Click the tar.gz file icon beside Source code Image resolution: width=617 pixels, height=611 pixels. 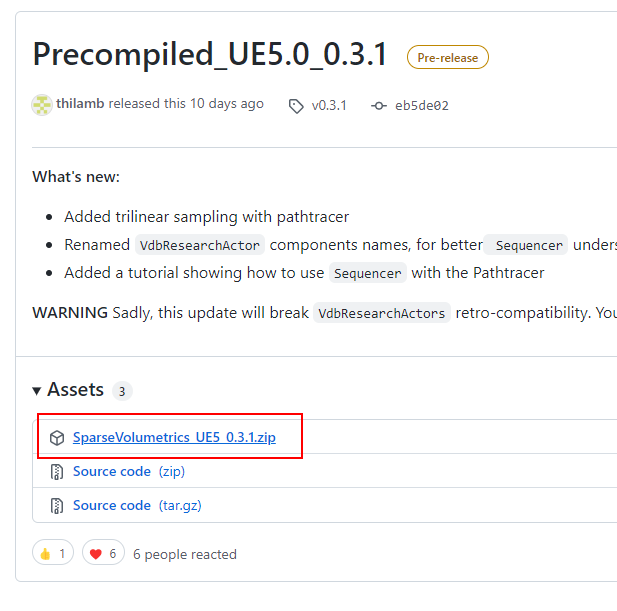pyautogui.click(x=57, y=506)
